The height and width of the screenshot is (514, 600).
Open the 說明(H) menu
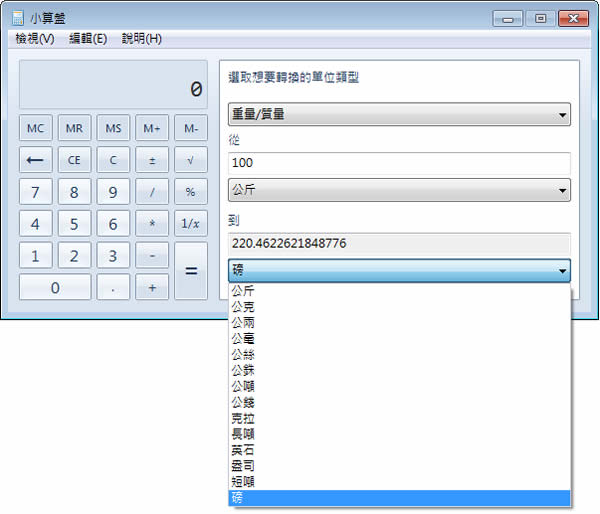pyautogui.click(x=141, y=39)
